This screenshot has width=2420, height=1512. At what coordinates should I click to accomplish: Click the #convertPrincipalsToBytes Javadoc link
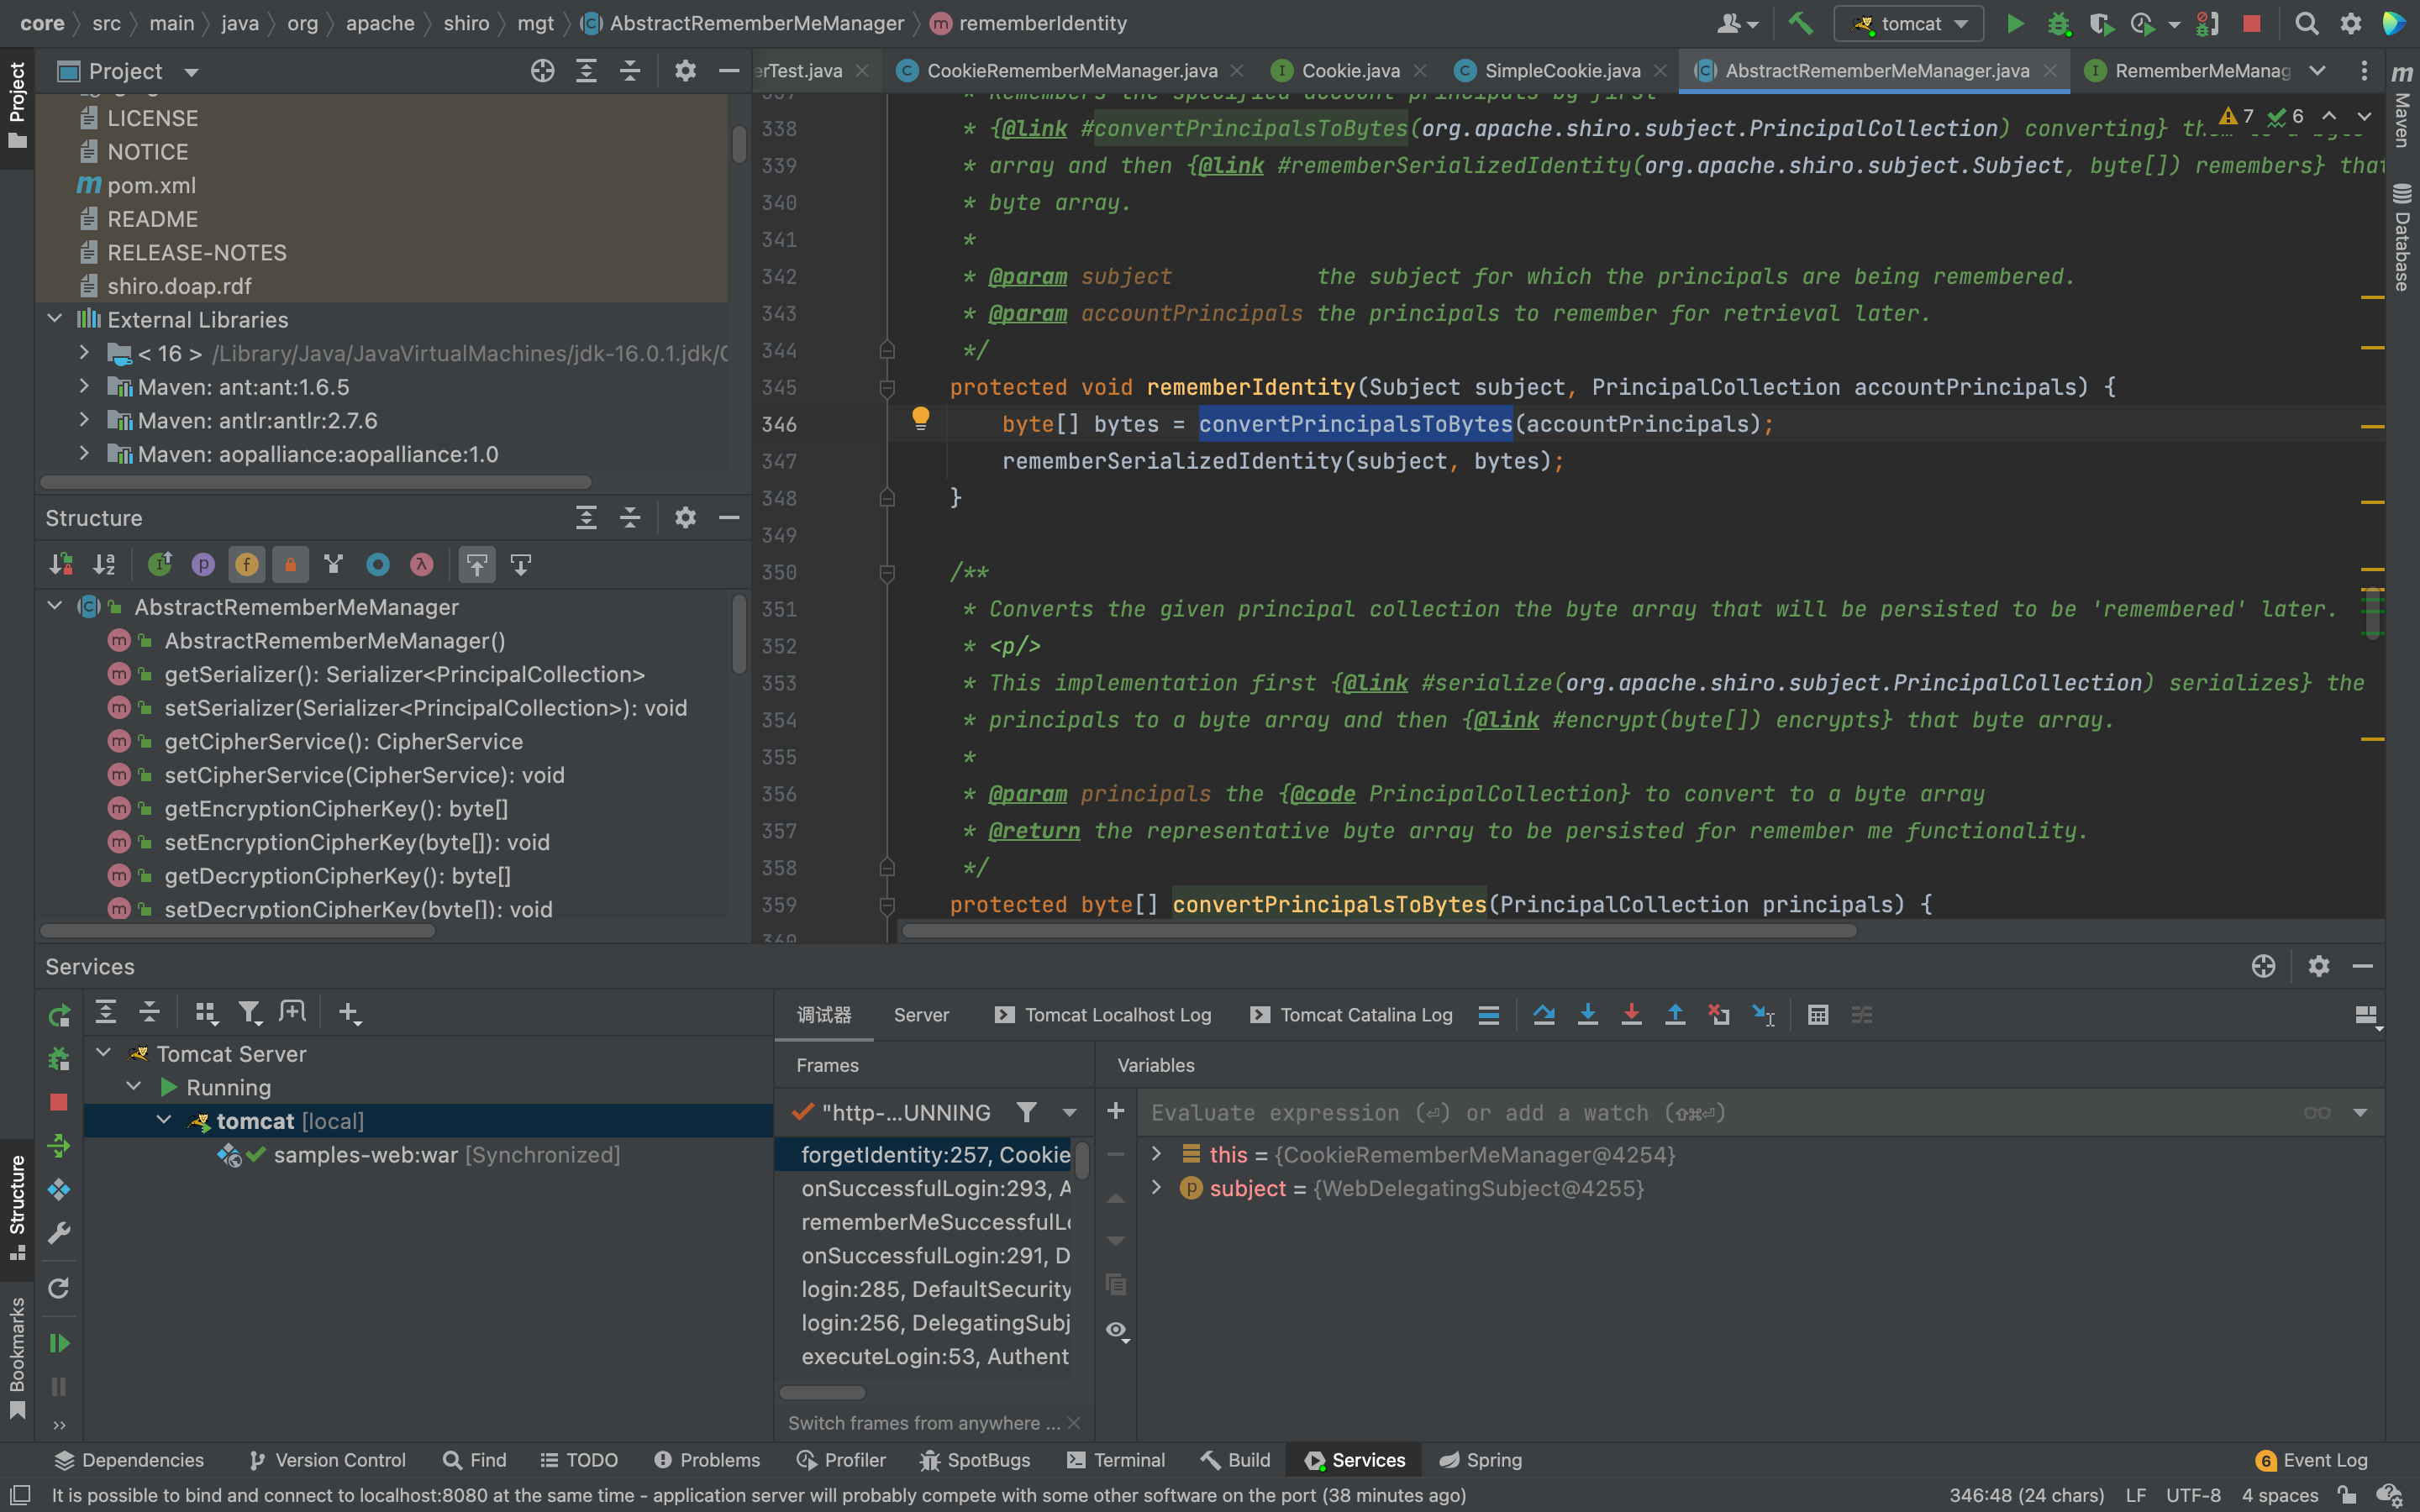1244,129
